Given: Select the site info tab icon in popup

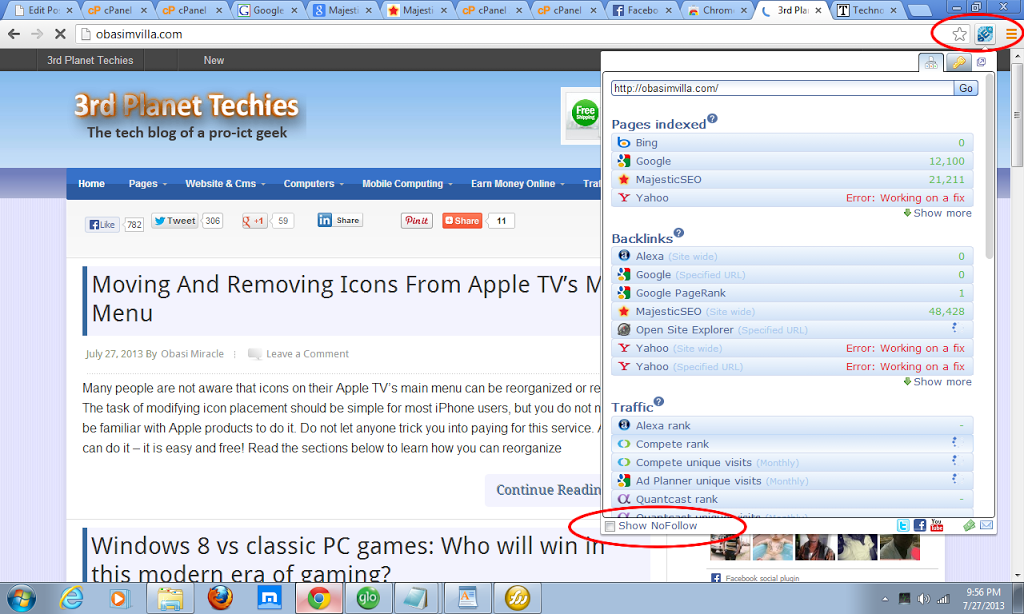Looking at the screenshot, I should point(931,63).
